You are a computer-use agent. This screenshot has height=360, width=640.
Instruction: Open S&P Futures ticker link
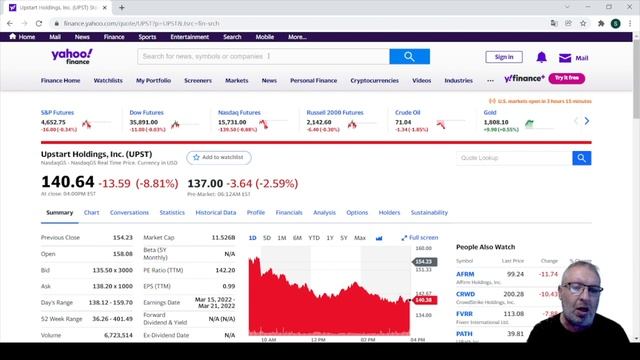57,113
